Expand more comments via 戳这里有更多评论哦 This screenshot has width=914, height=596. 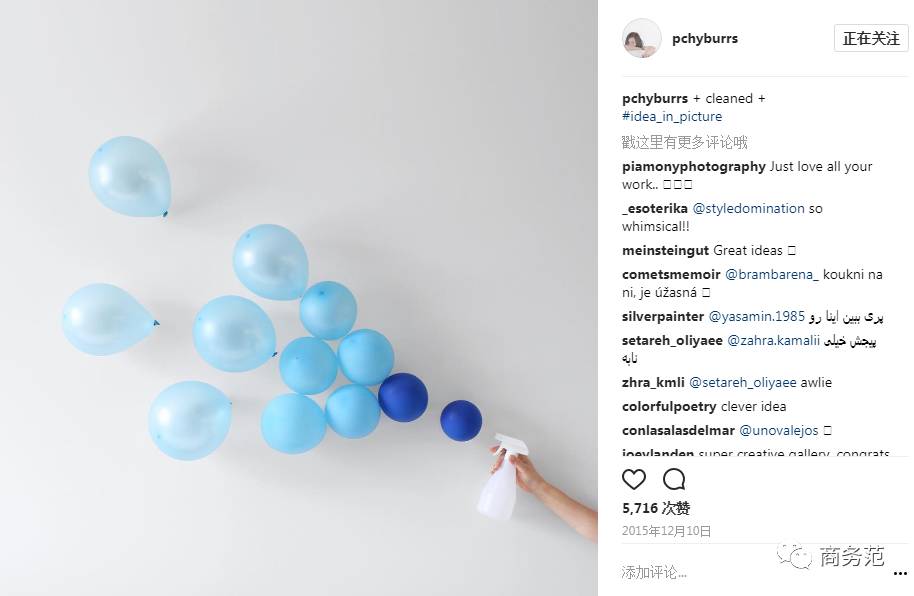[684, 142]
